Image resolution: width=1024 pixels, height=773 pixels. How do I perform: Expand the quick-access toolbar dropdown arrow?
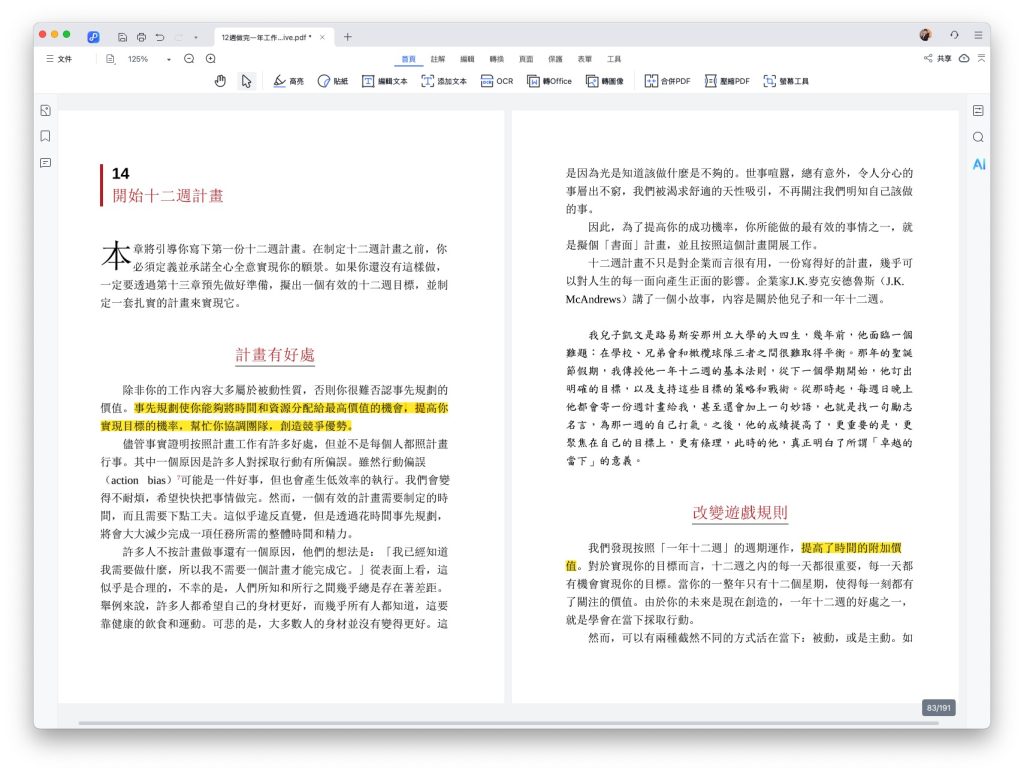(x=195, y=37)
